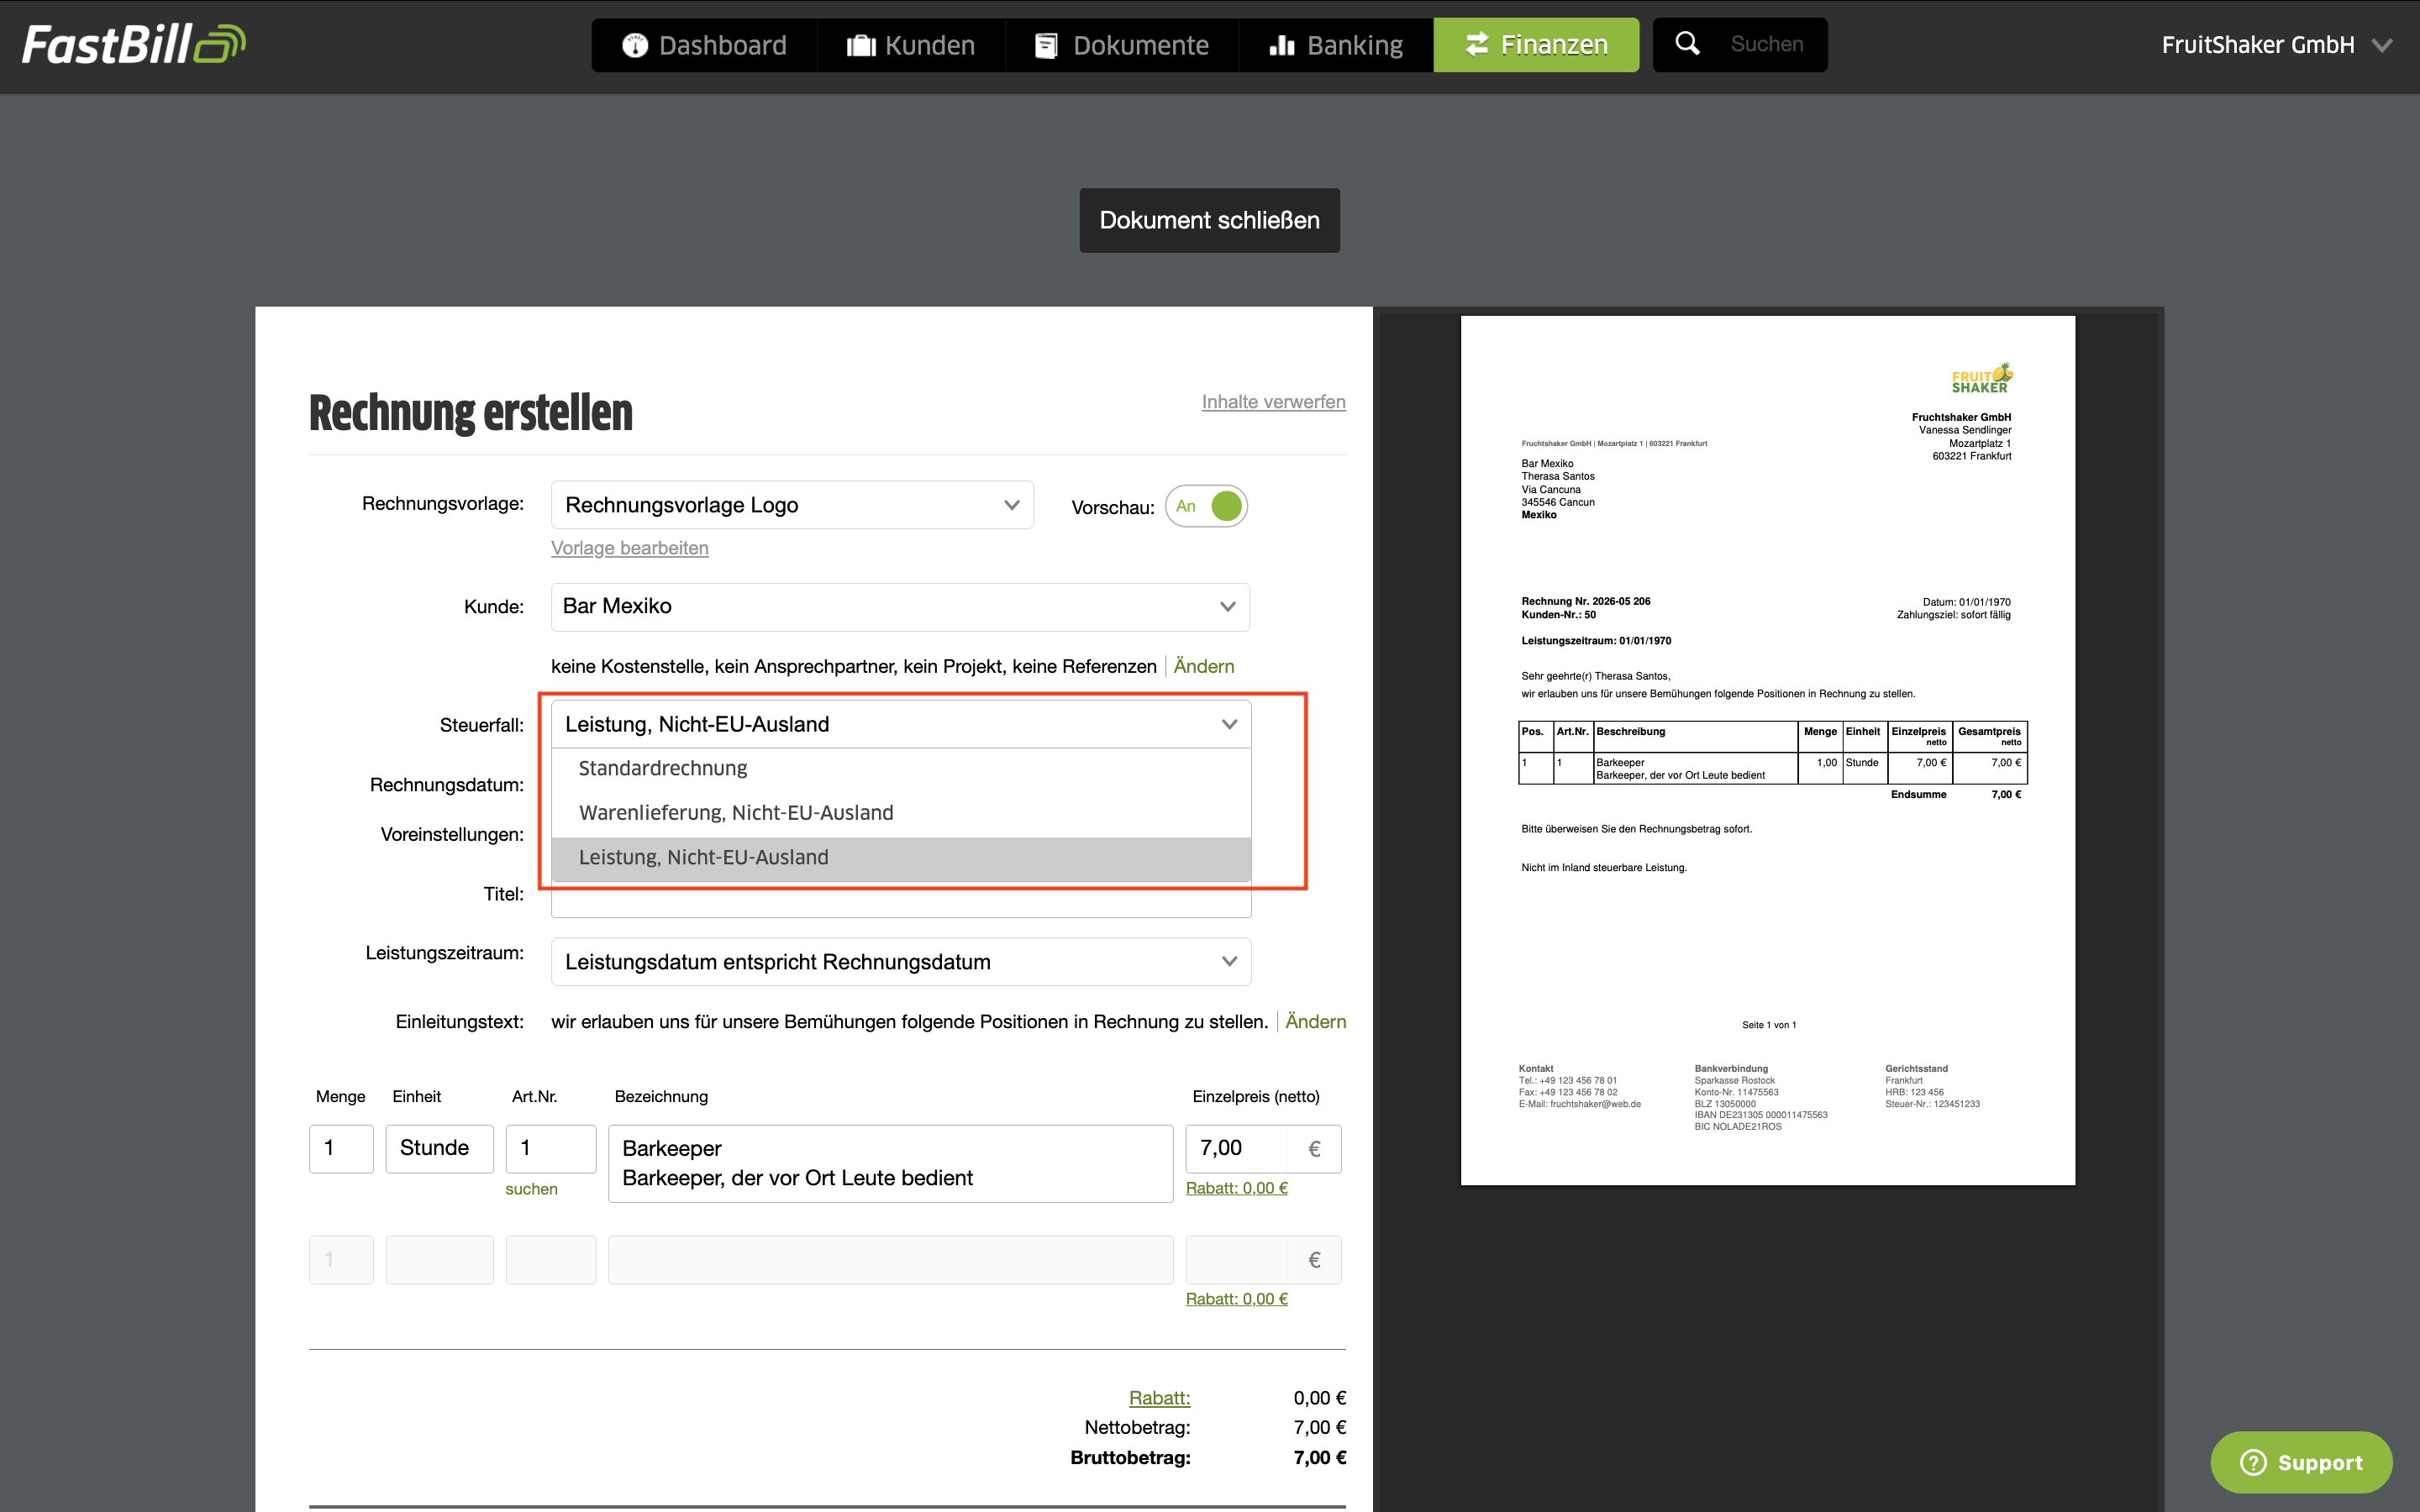The height and width of the screenshot is (1512, 2420).
Task: Click the Finanzen arrows icon
Action: point(1476,44)
